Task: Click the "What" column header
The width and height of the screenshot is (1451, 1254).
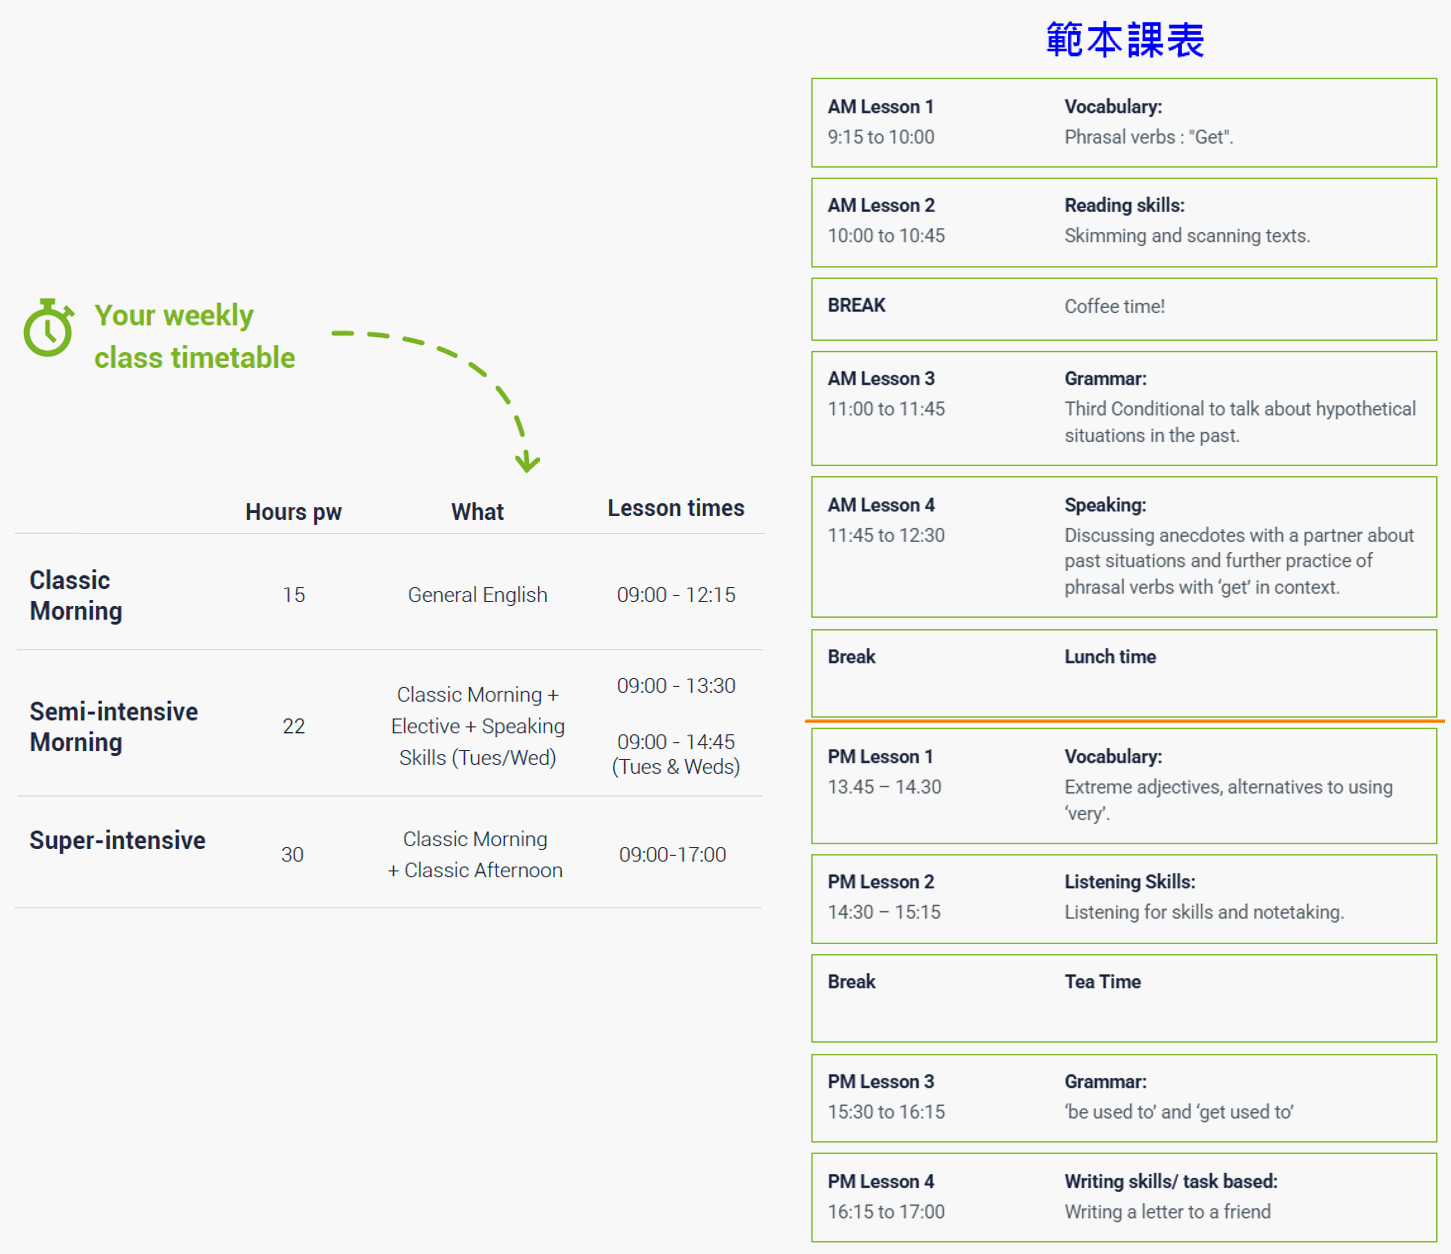Action: [477, 512]
